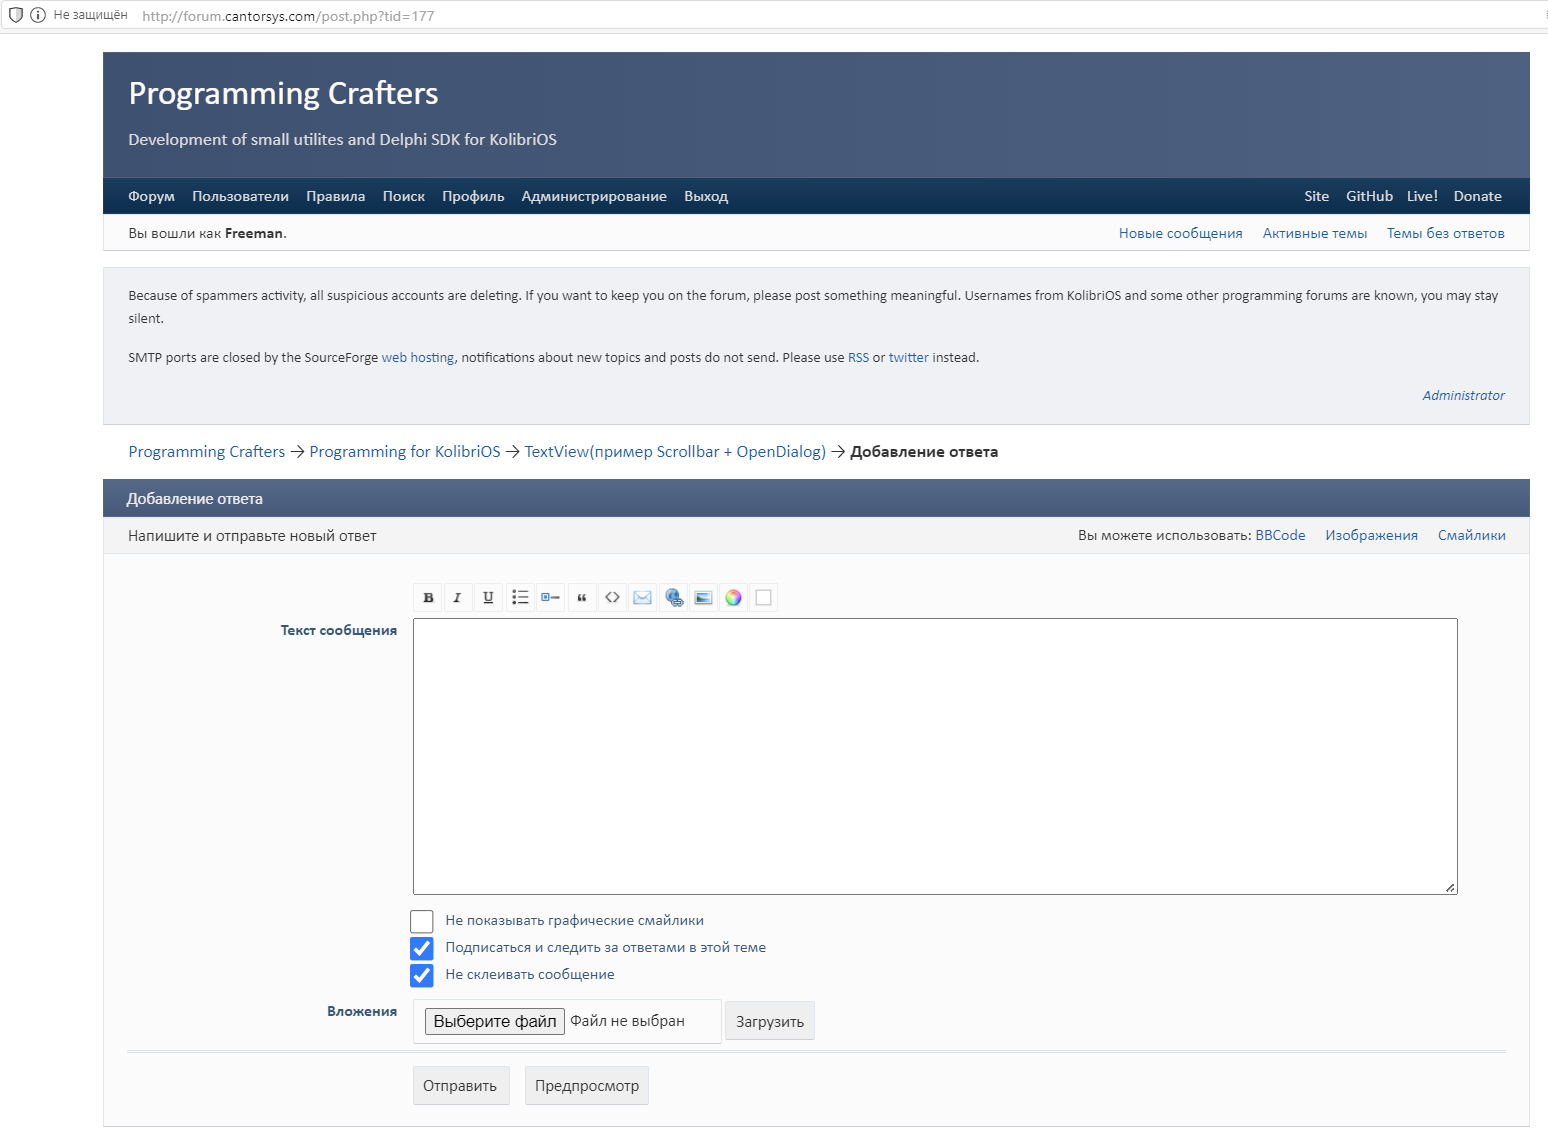This screenshot has height=1135, width=1548.
Task: Apply bold formatting with the B icon
Action: tap(428, 597)
